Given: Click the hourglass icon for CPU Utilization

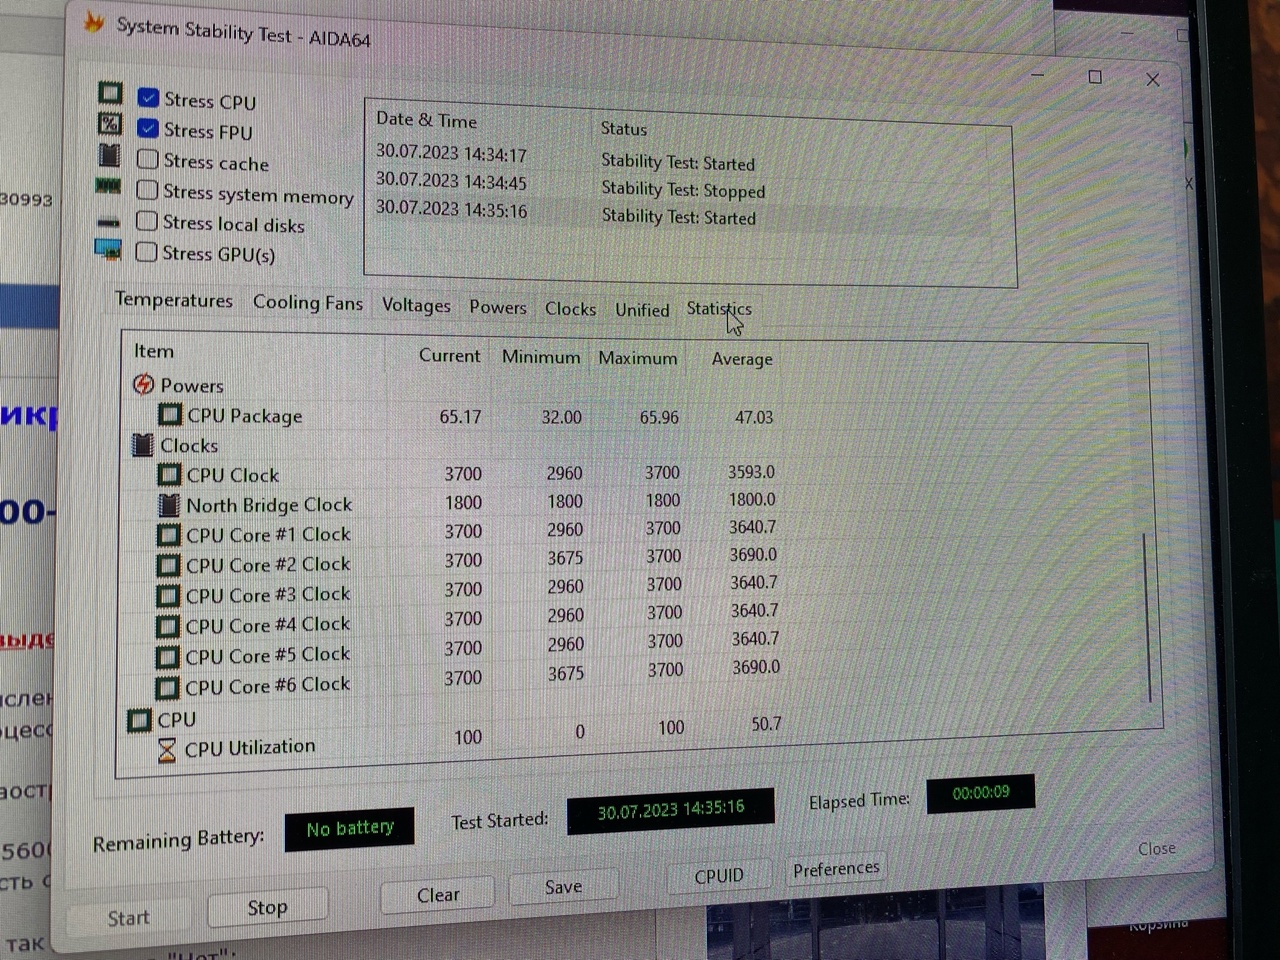Looking at the screenshot, I should [167, 749].
